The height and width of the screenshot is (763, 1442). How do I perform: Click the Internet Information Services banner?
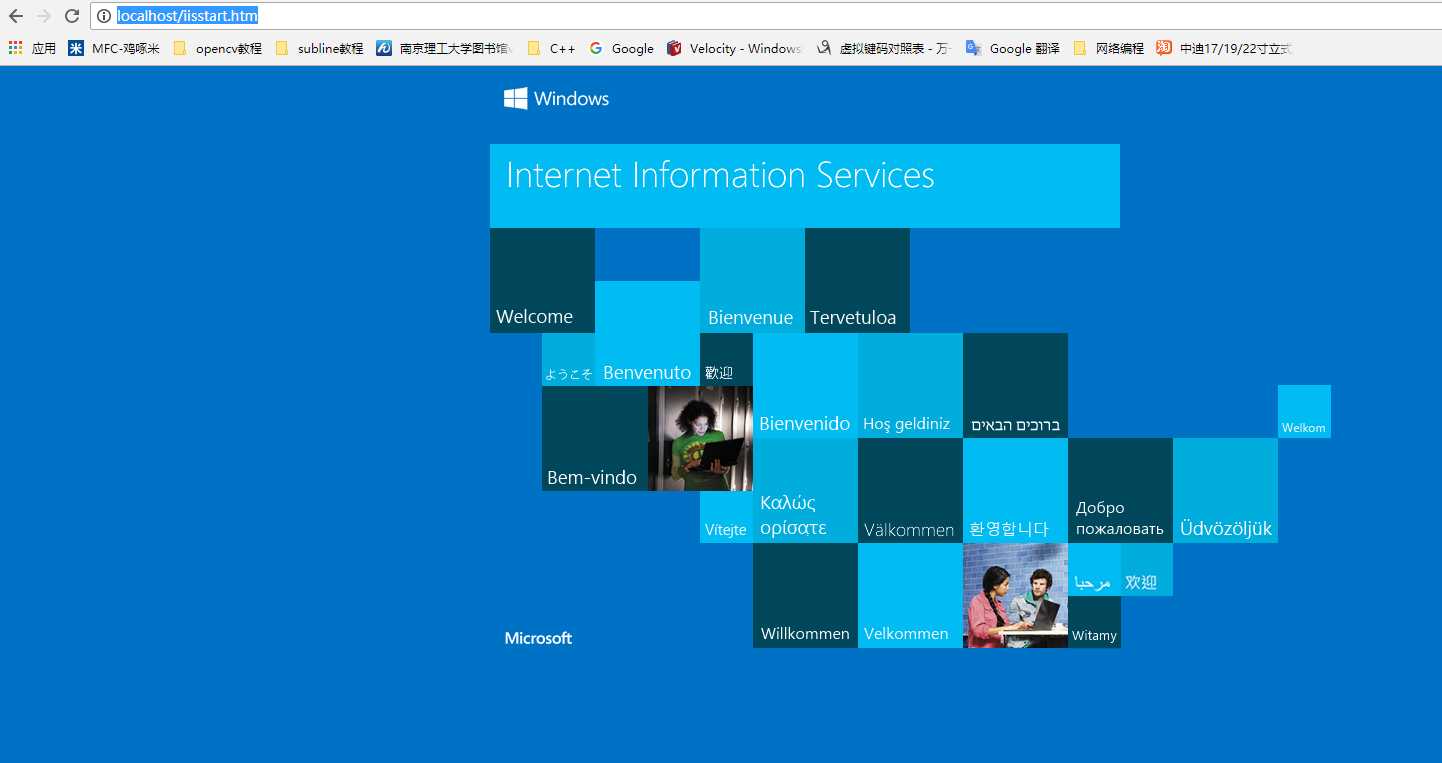805,185
